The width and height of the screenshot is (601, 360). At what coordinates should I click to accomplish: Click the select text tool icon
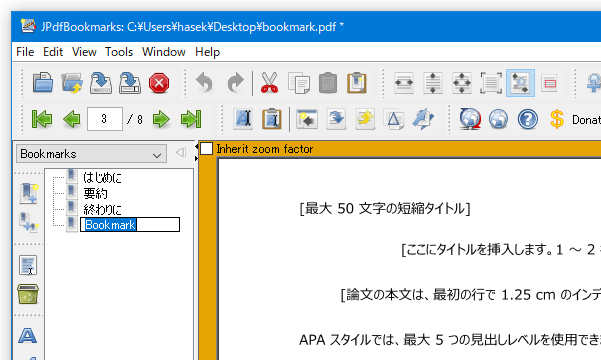243,119
